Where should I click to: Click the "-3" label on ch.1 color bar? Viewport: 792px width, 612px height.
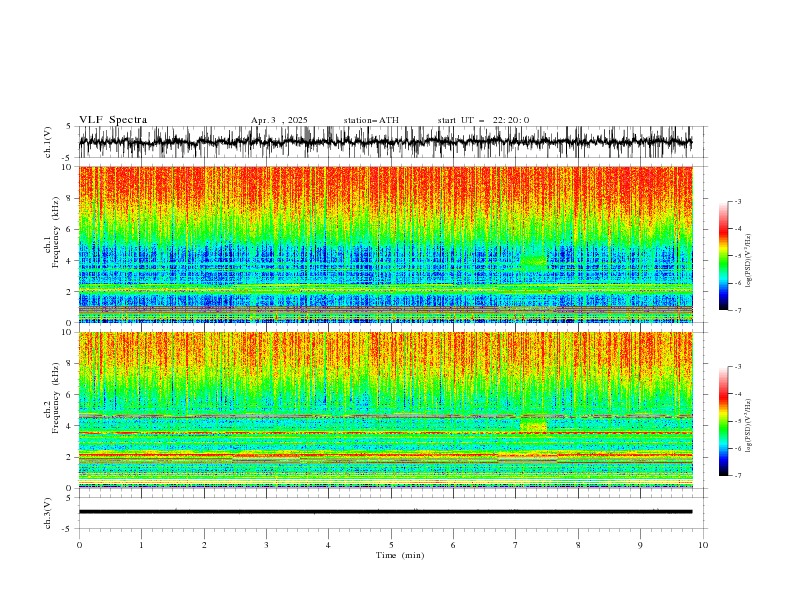coord(737,201)
